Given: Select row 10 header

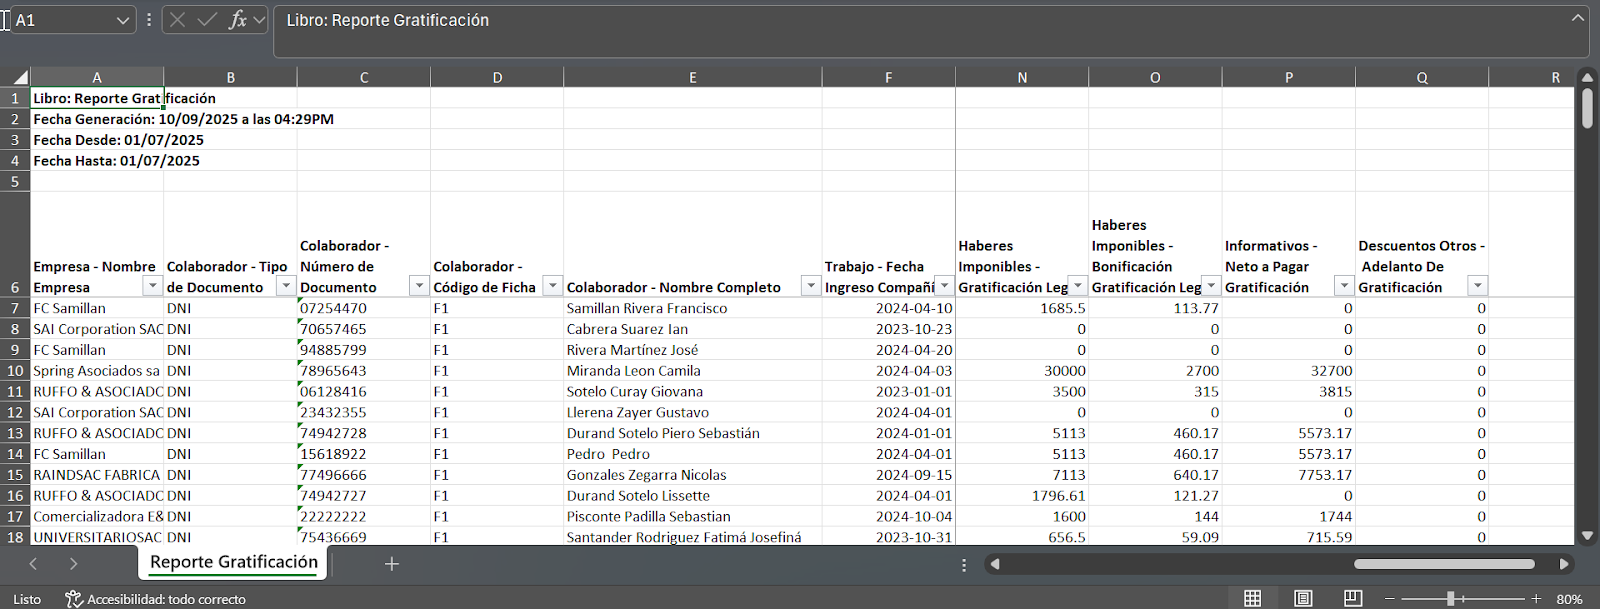Looking at the screenshot, I should tap(15, 371).
